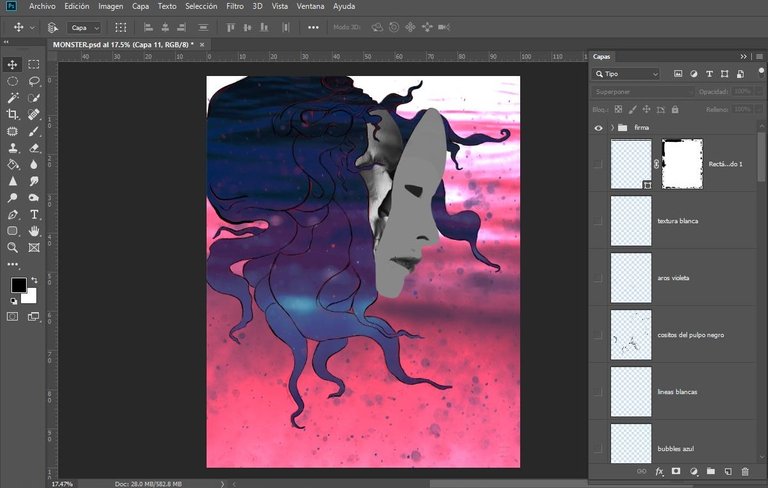Open the Edición menu
The height and width of the screenshot is (488, 768).
pyautogui.click(x=76, y=6)
